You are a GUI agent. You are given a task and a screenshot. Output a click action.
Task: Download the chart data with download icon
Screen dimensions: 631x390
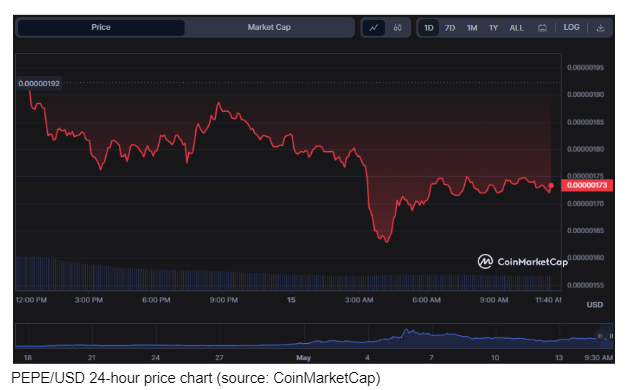coord(600,28)
